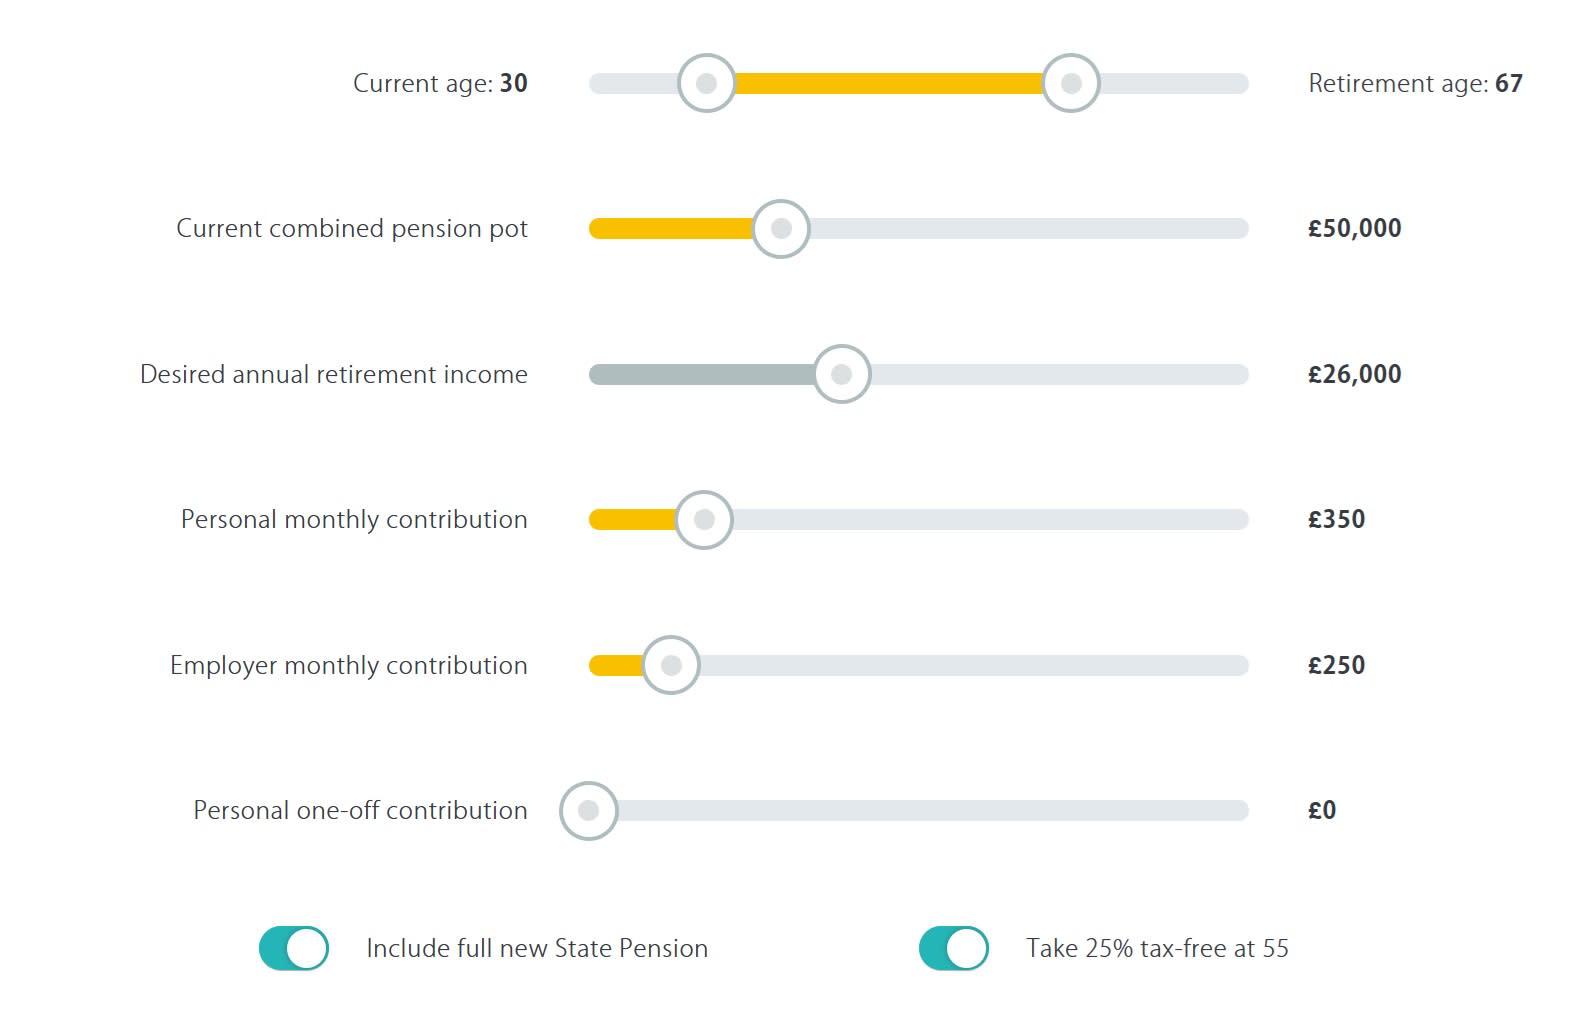Disable Include full new State Pension

[293, 948]
